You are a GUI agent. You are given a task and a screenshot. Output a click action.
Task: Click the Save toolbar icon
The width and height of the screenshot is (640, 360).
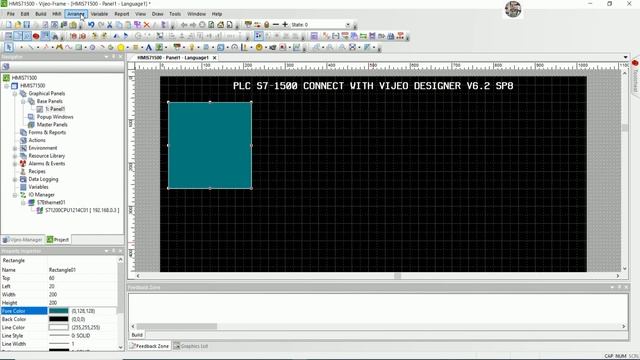click(27, 25)
